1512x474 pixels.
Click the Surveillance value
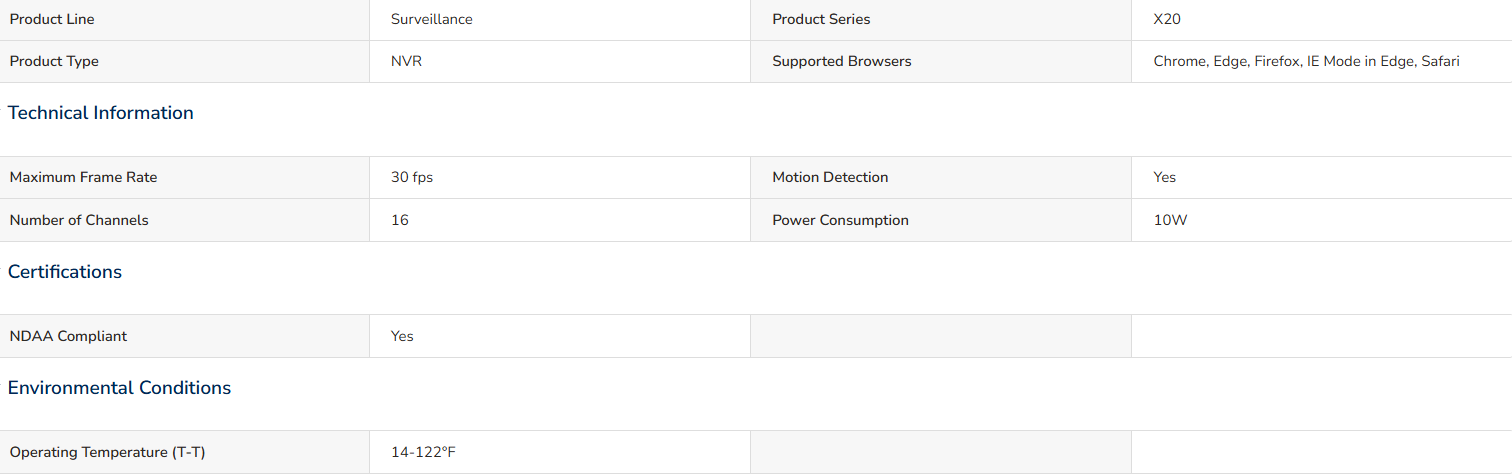click(432, 19)
